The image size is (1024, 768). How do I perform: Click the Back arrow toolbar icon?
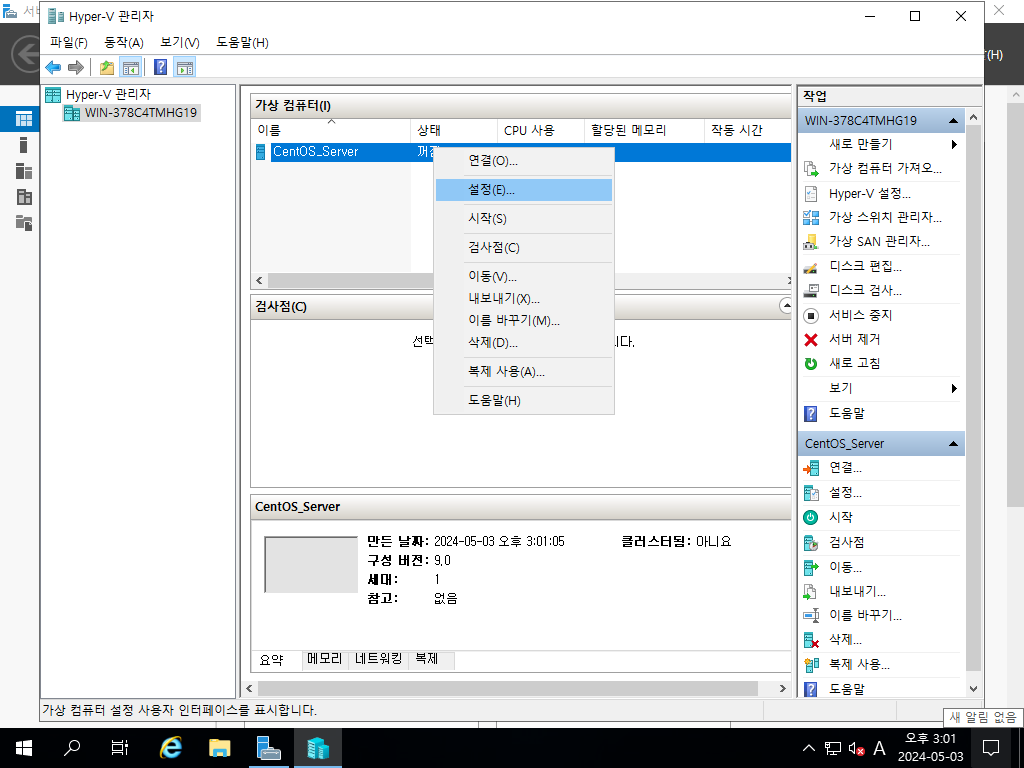pyautogui.click(x=54, y=67)
